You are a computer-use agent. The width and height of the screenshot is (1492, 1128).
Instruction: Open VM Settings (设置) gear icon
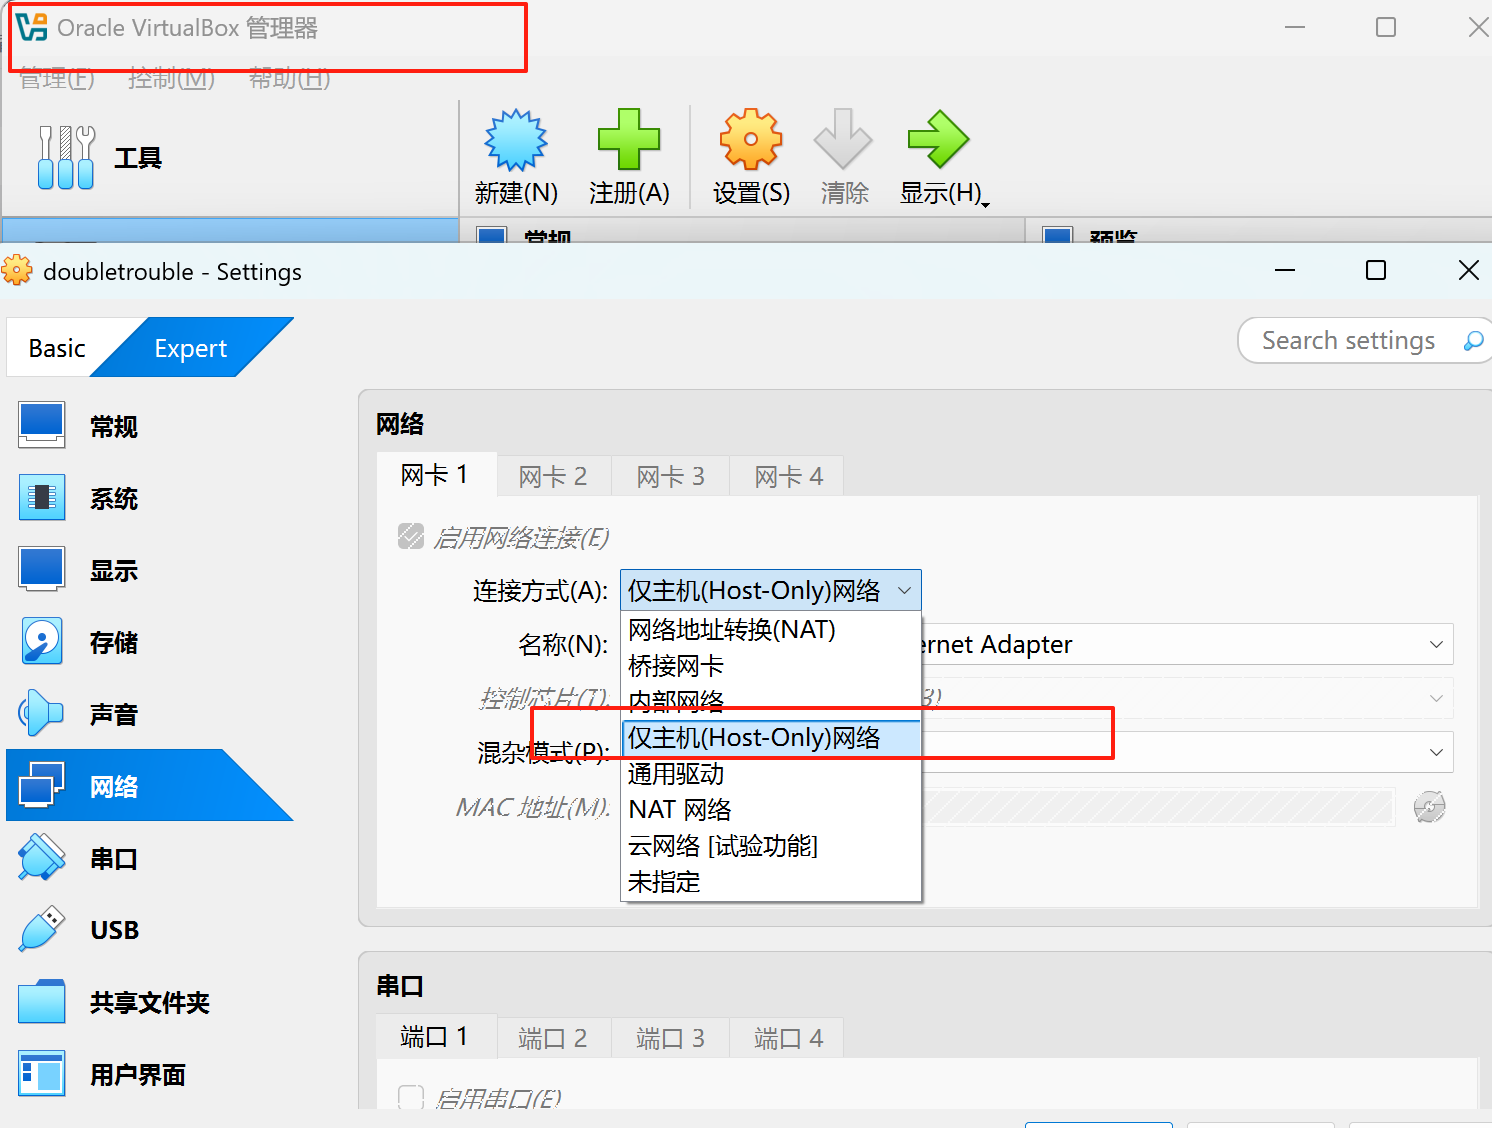(751, 139)
